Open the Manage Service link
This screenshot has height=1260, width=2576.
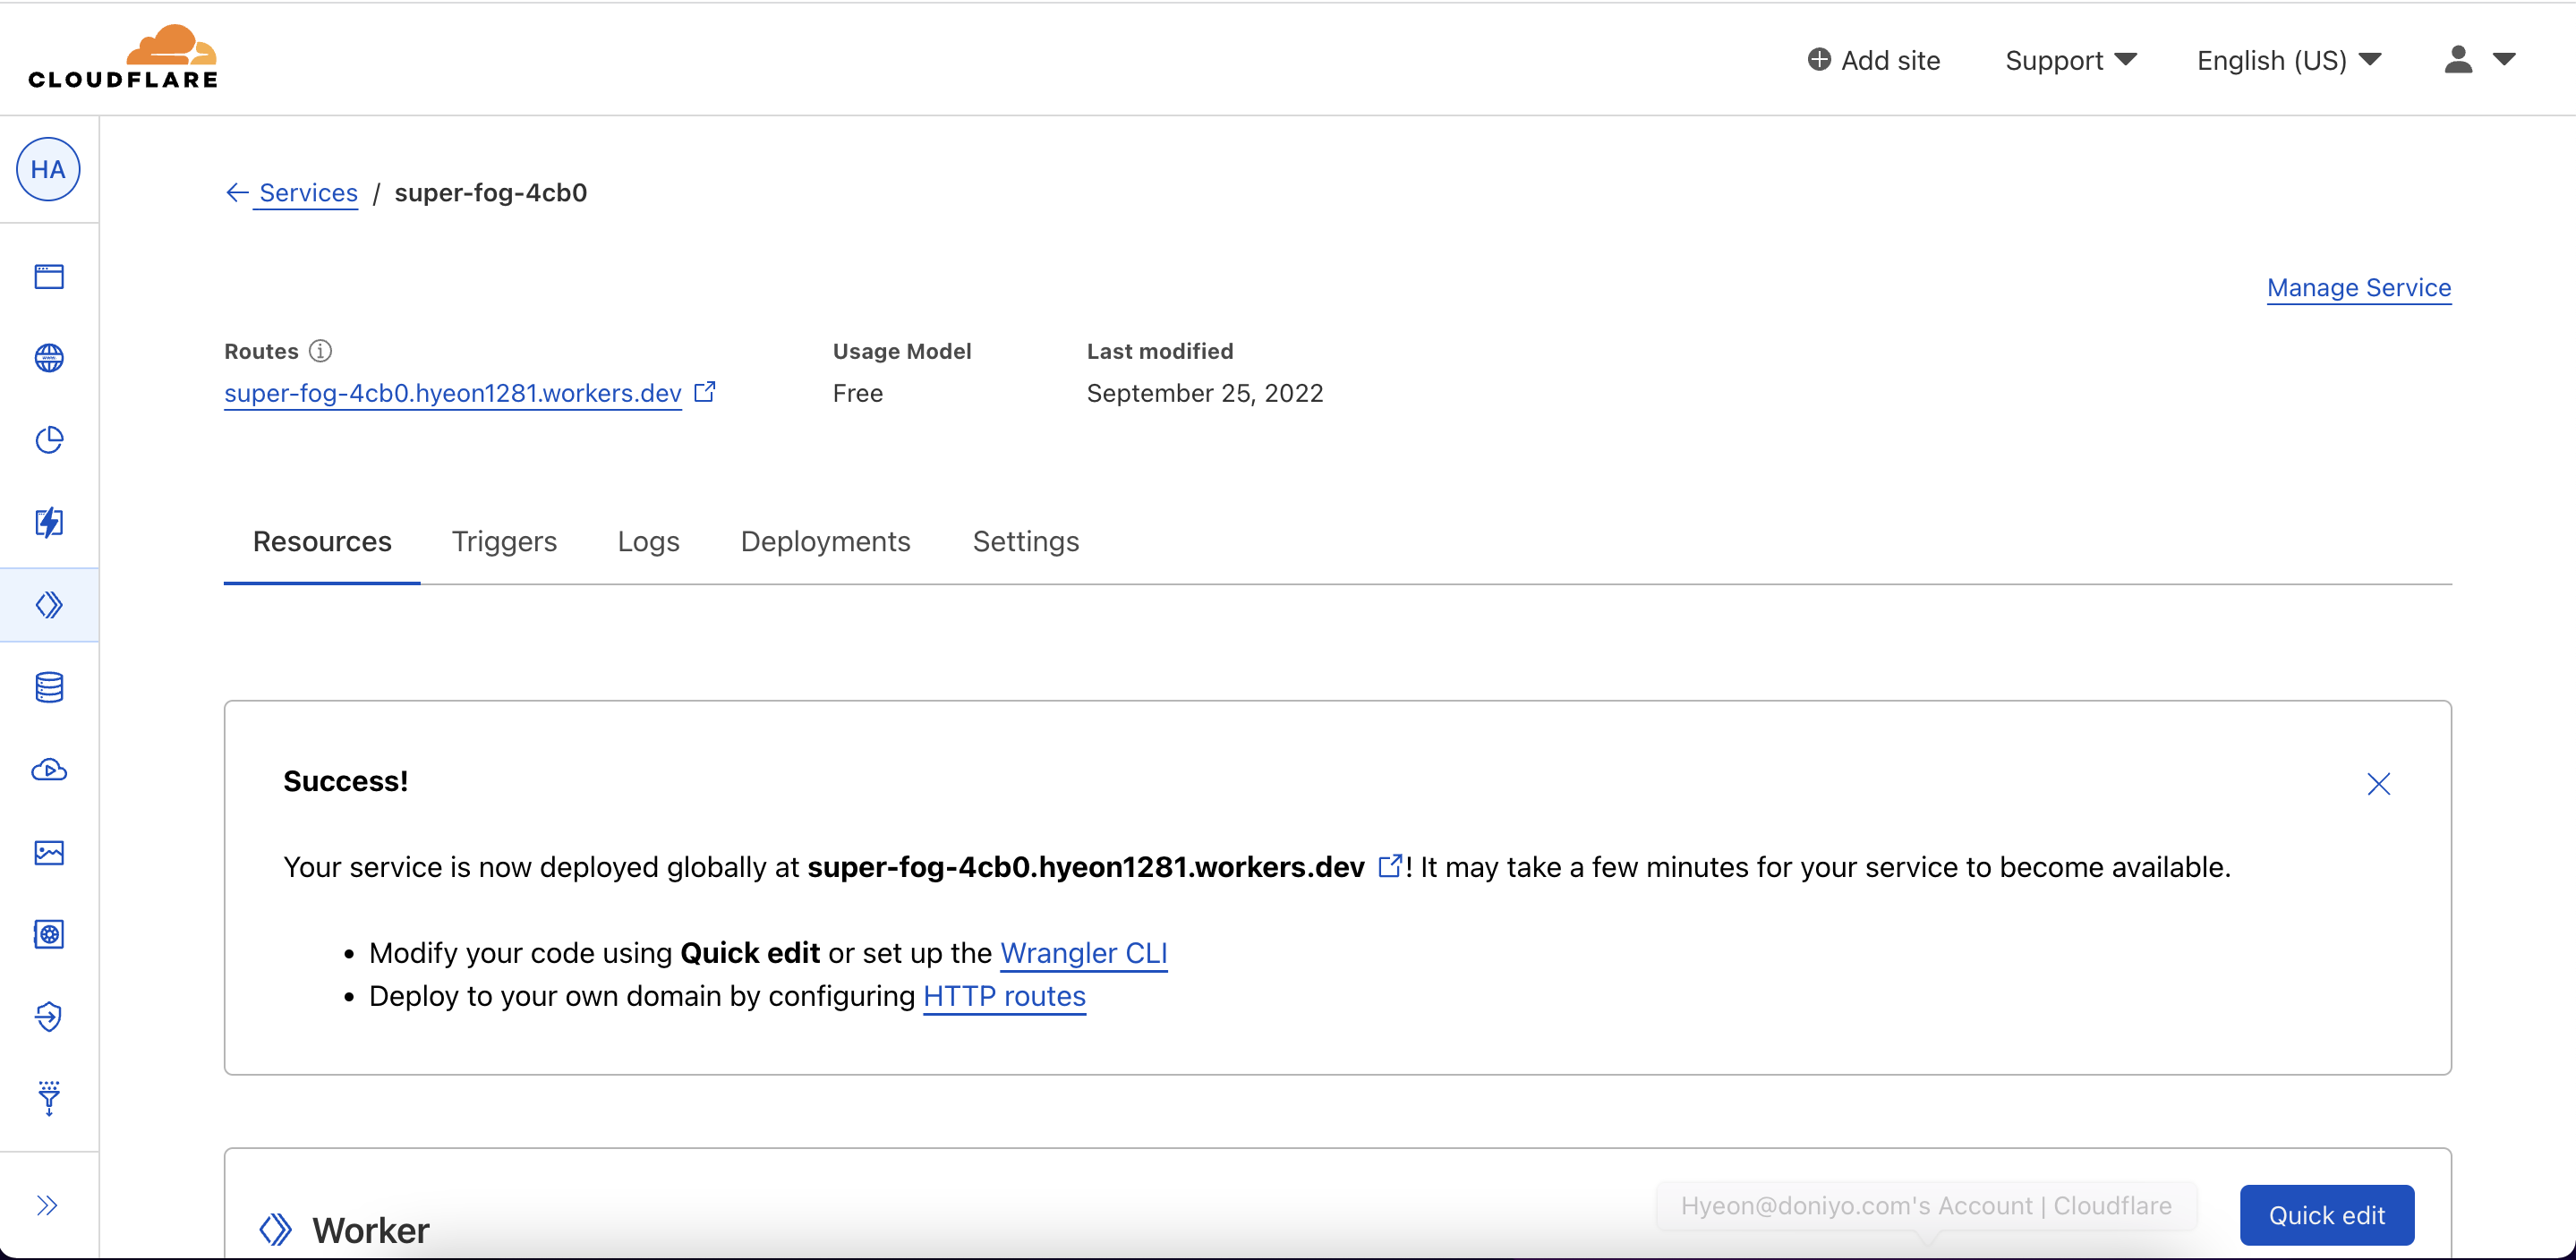tap(2358, 288)
